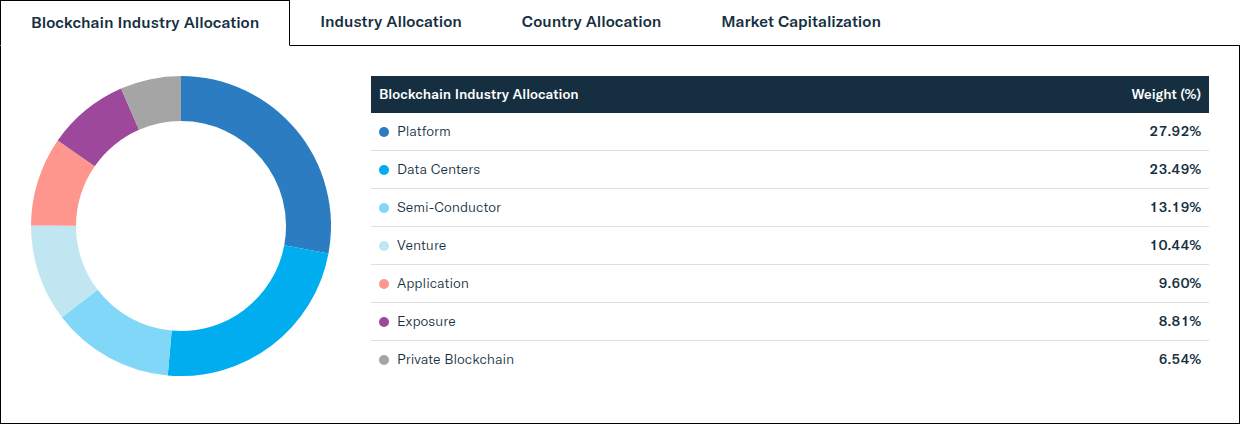1240x424 pixels.
Task: Click the Semi-Conductor row label
Action: coord(449,208)
